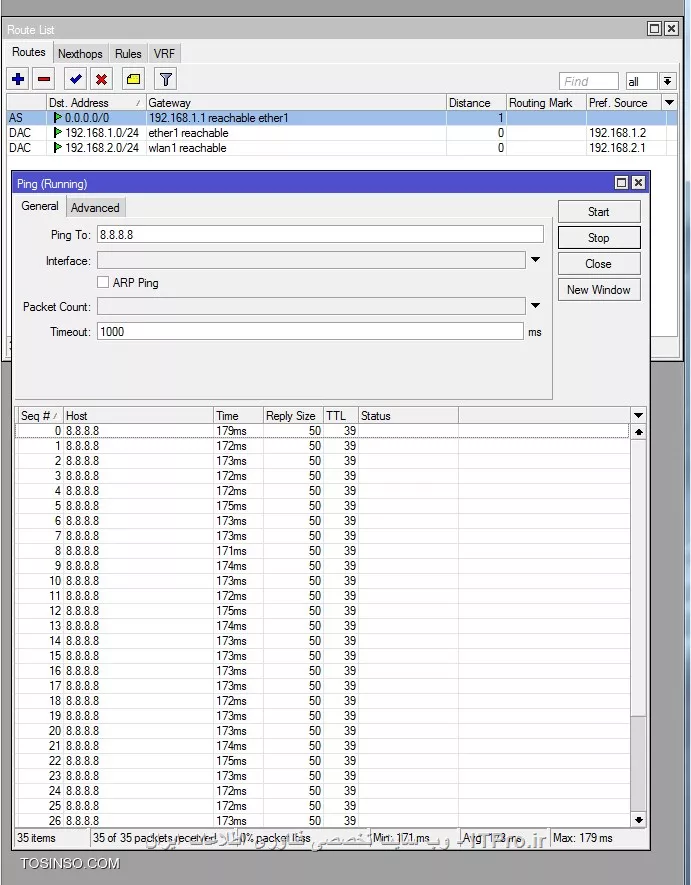Close the Route List window
691x885 pixels.
671,28
